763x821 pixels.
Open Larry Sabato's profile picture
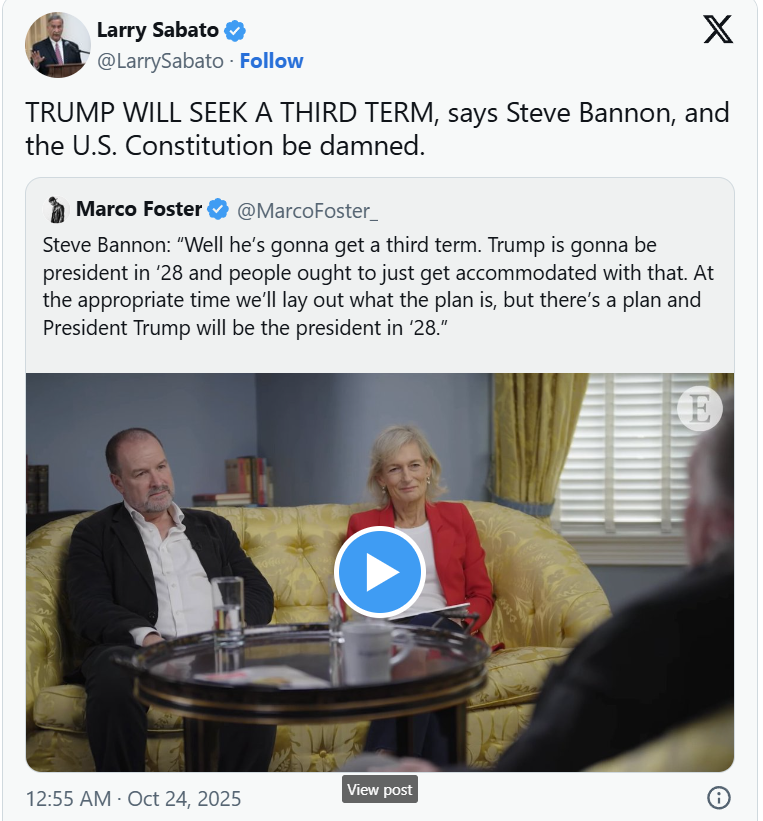tap(58, 45)
